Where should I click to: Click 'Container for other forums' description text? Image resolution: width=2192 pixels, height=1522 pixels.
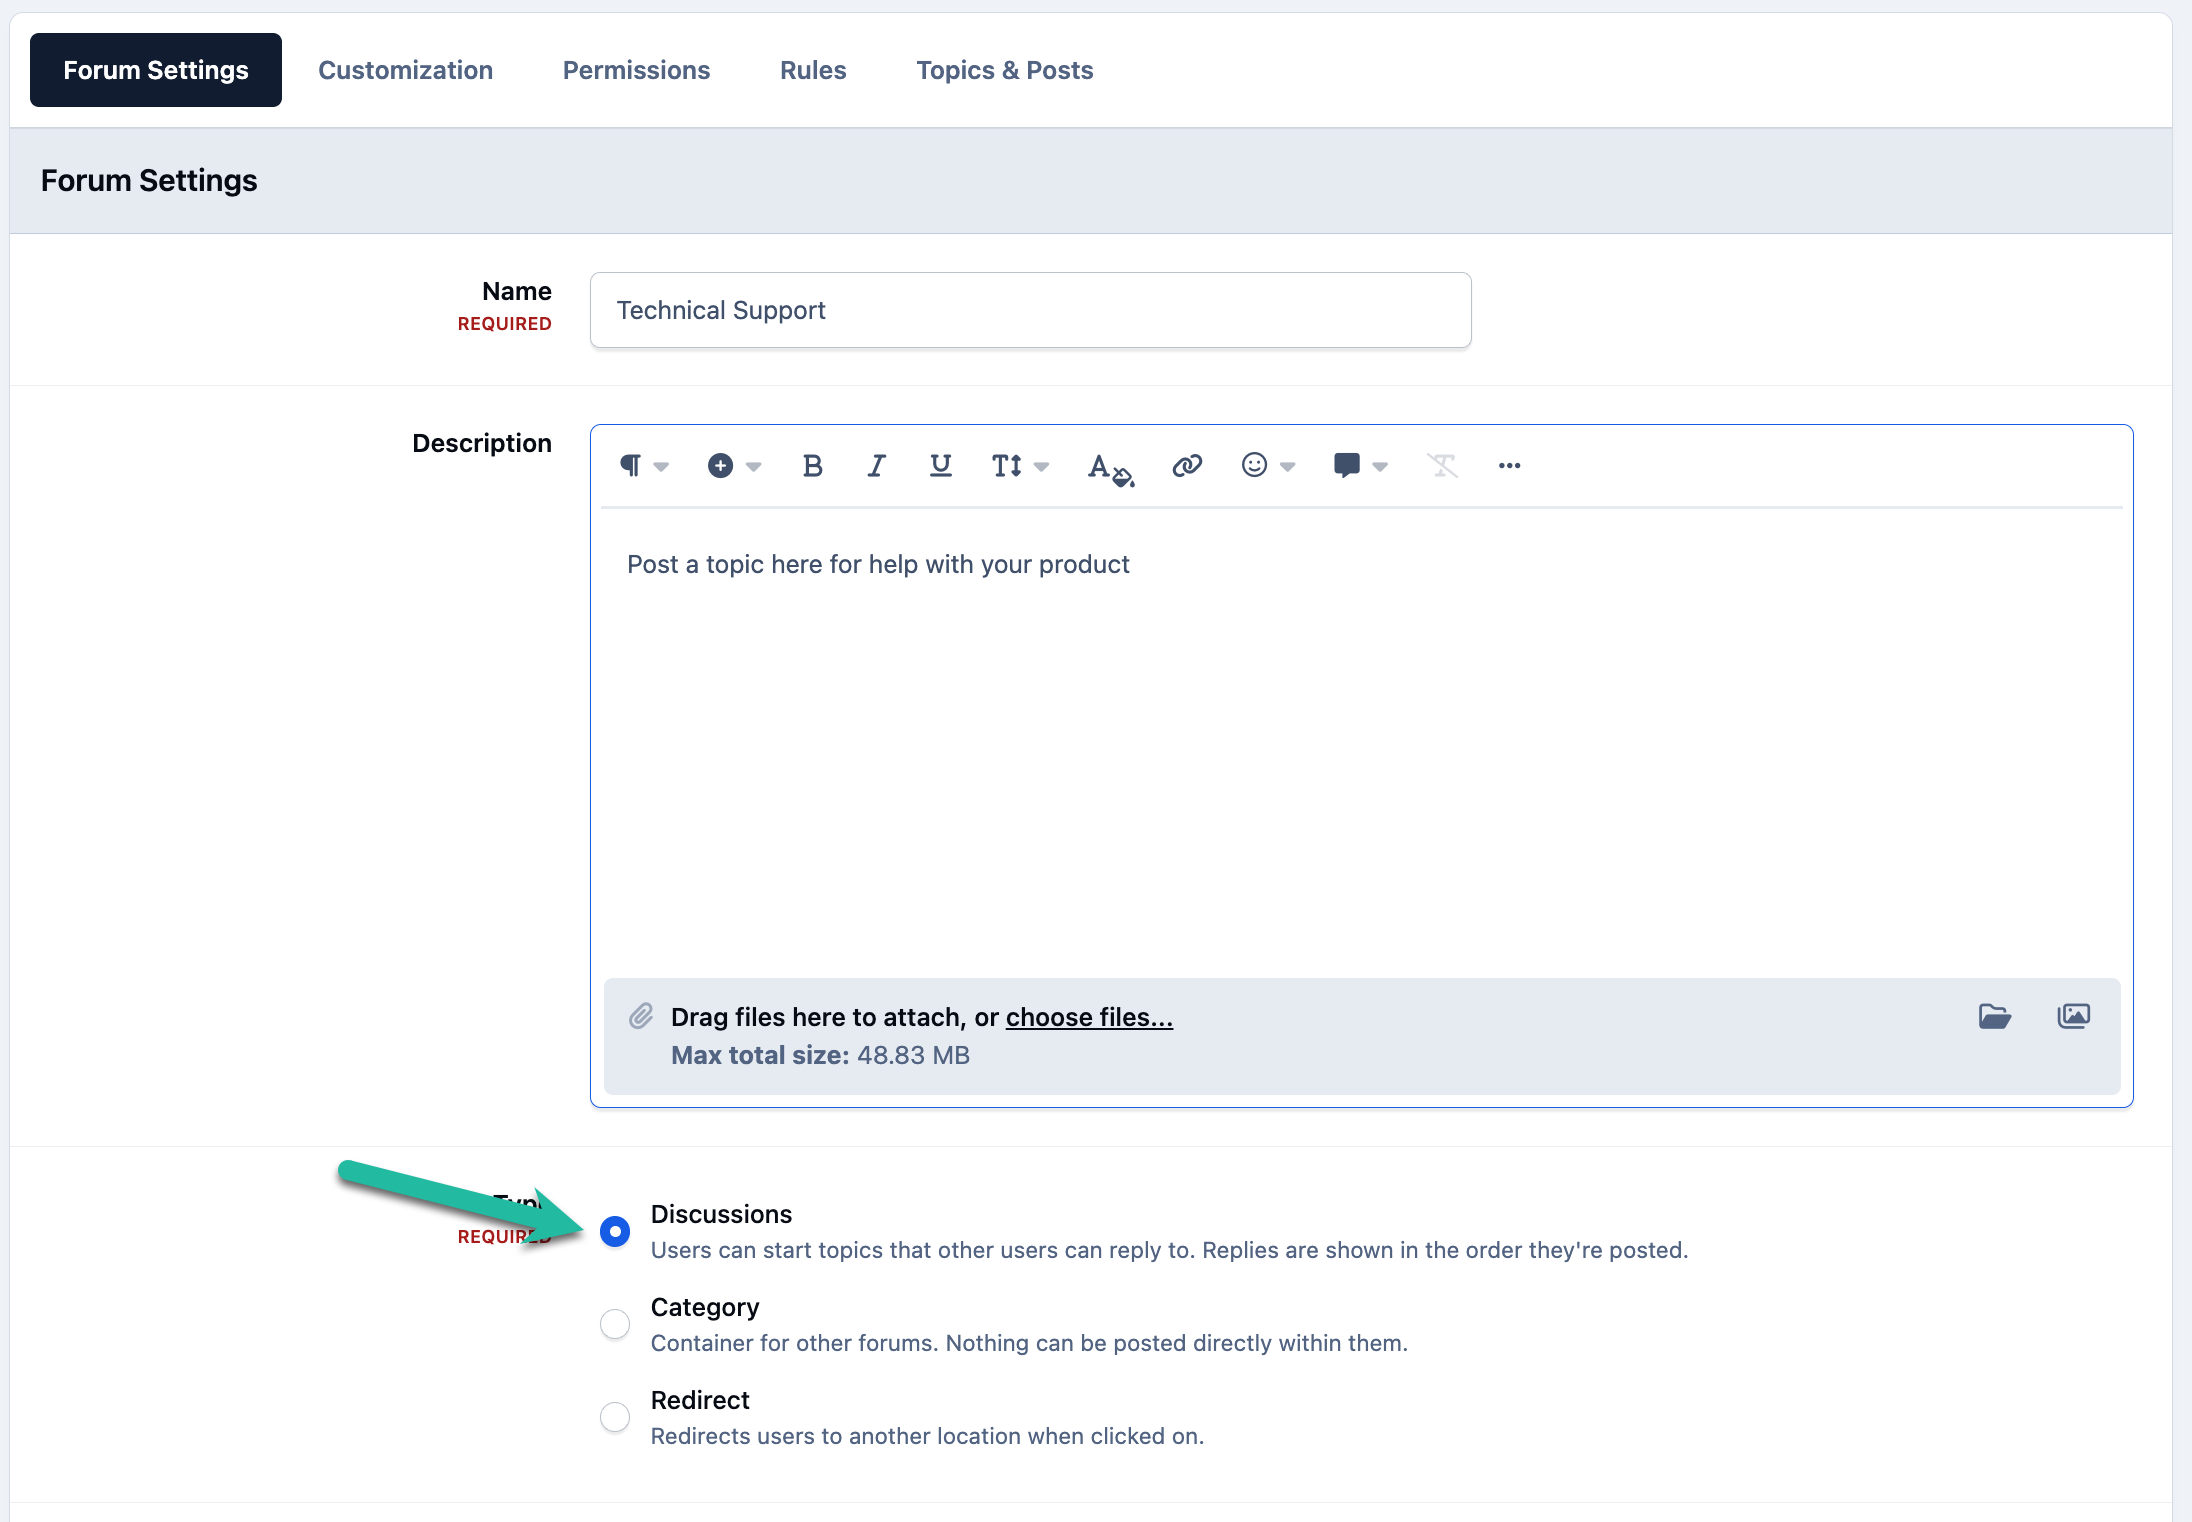click(x=1029, y=1343)
